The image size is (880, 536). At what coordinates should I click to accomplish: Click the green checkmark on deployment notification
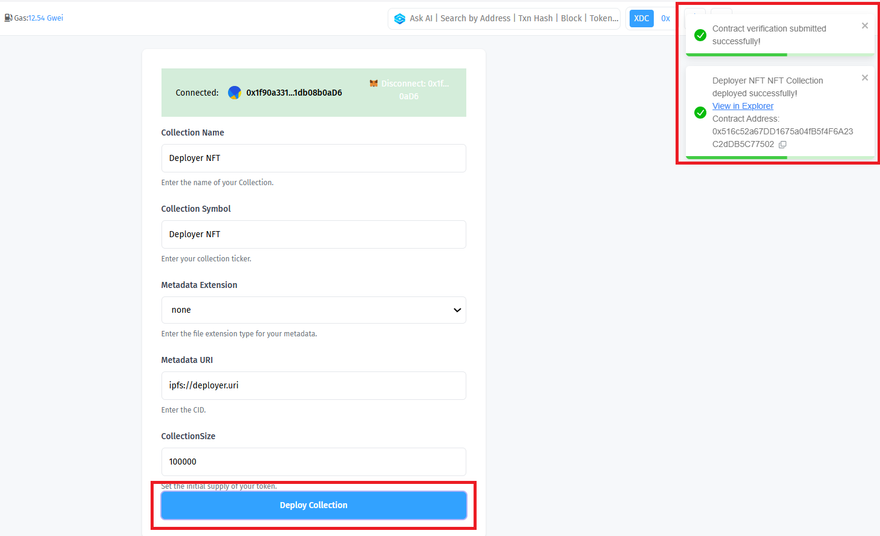click(700, 113)
